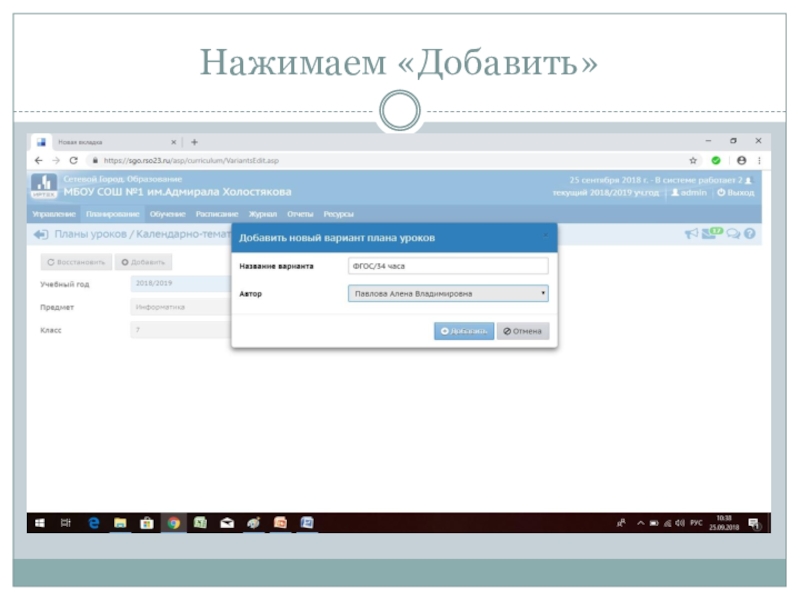Open the new browser tab plus button
This screenshot has height=600, width=800.
point(194,142)
